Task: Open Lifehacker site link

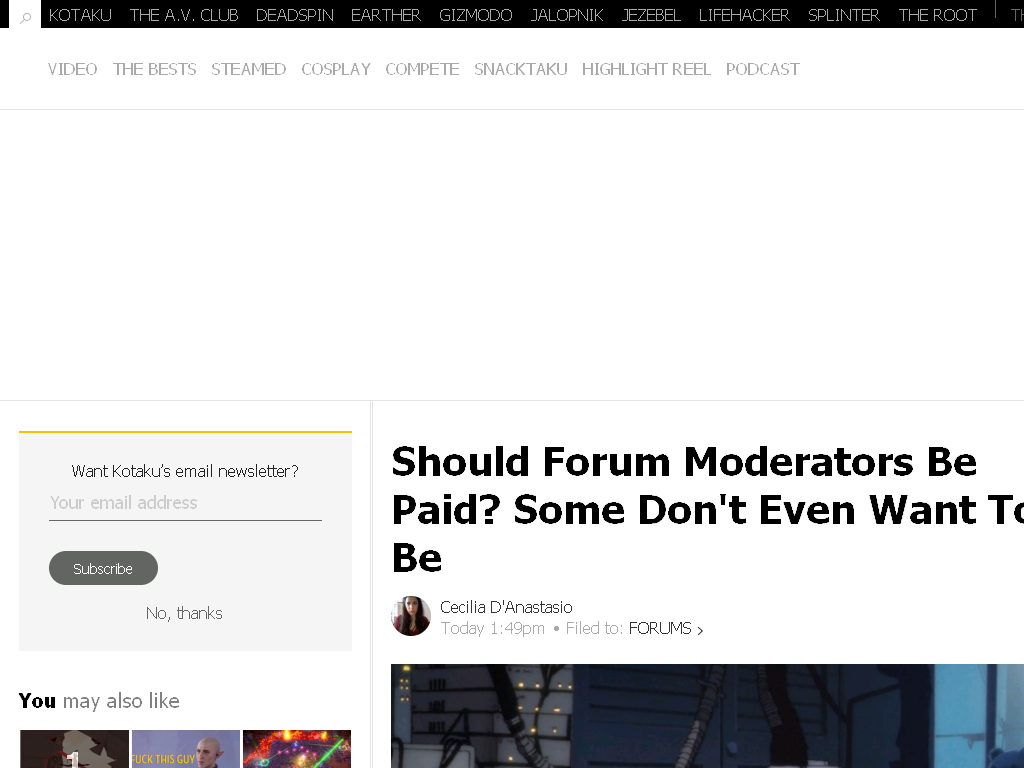Action: [744, 15]
